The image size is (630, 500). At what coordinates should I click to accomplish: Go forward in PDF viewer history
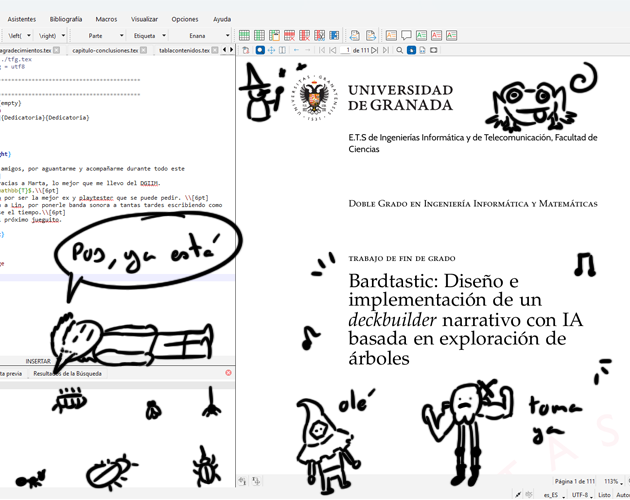(308, 50)
